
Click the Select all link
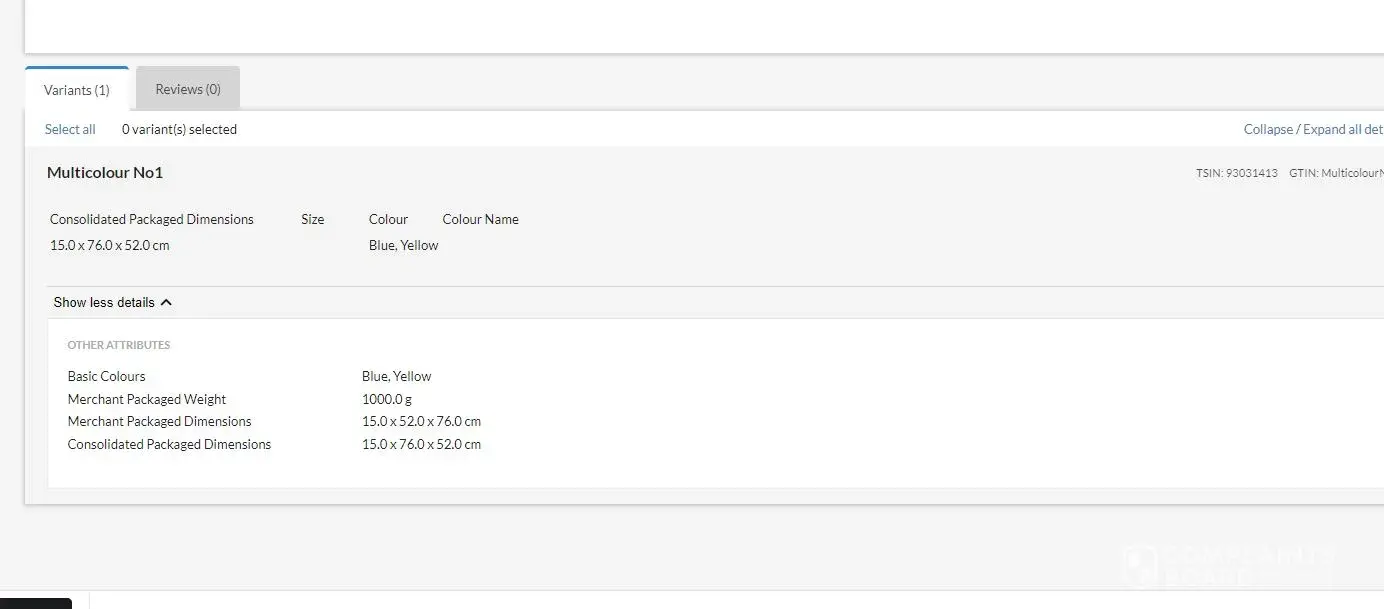pos(70,129)
